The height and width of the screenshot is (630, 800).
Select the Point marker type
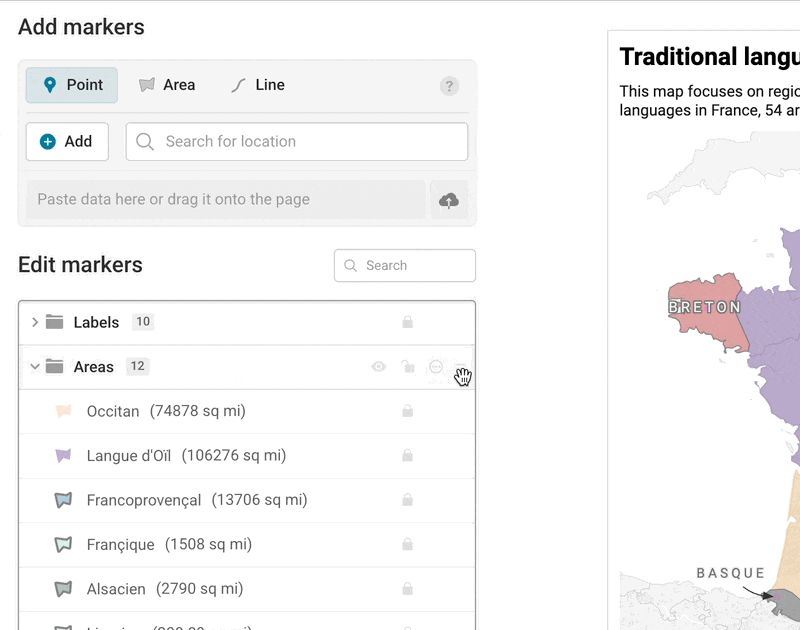[x=72, y=85]
